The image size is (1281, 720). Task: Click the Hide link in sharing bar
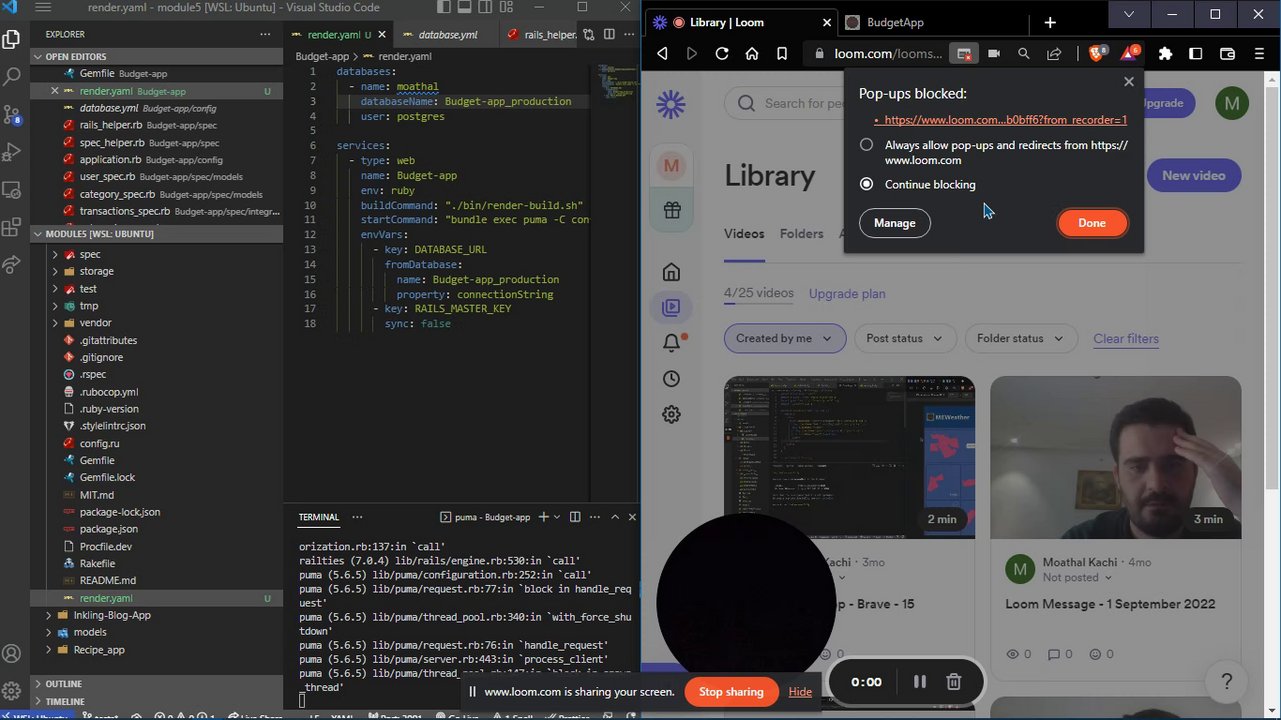pyautogui.click(x=800, y=692)
